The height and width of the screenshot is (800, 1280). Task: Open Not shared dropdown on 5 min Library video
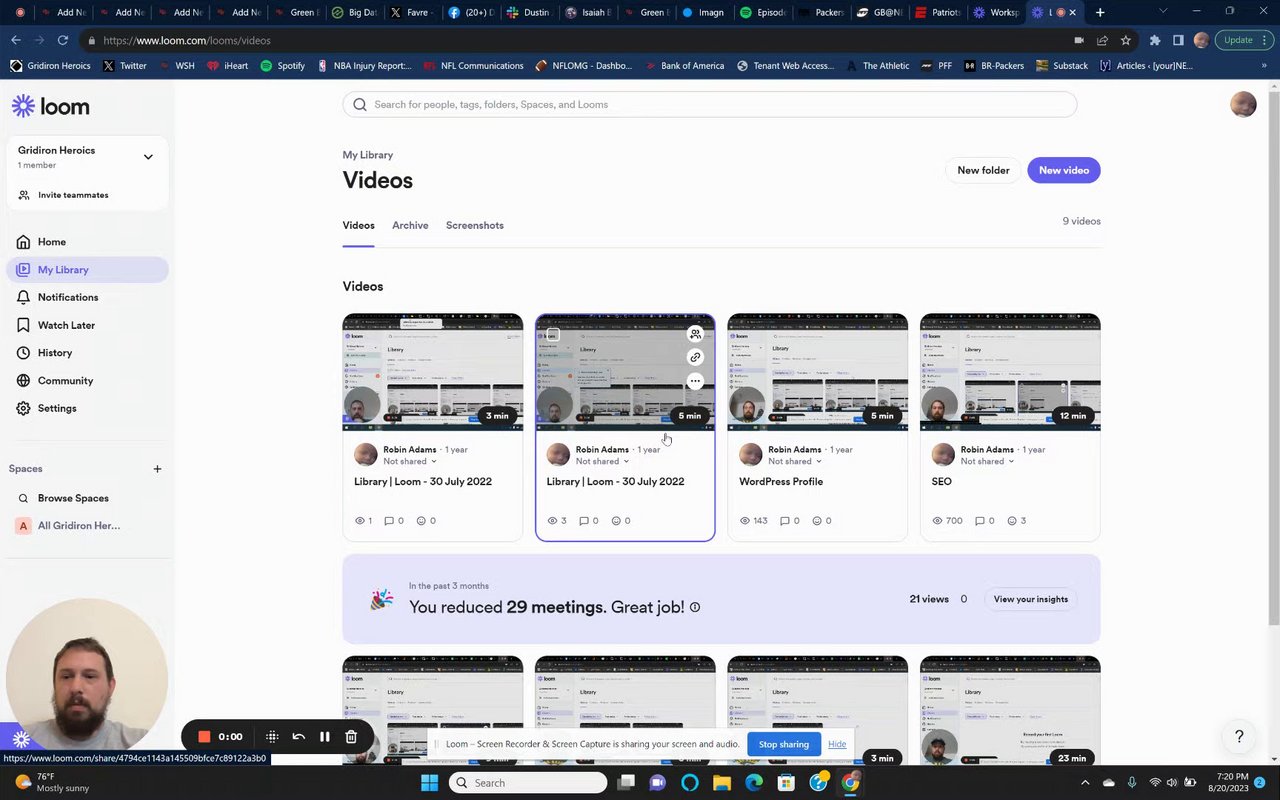[x=603, y=461]
